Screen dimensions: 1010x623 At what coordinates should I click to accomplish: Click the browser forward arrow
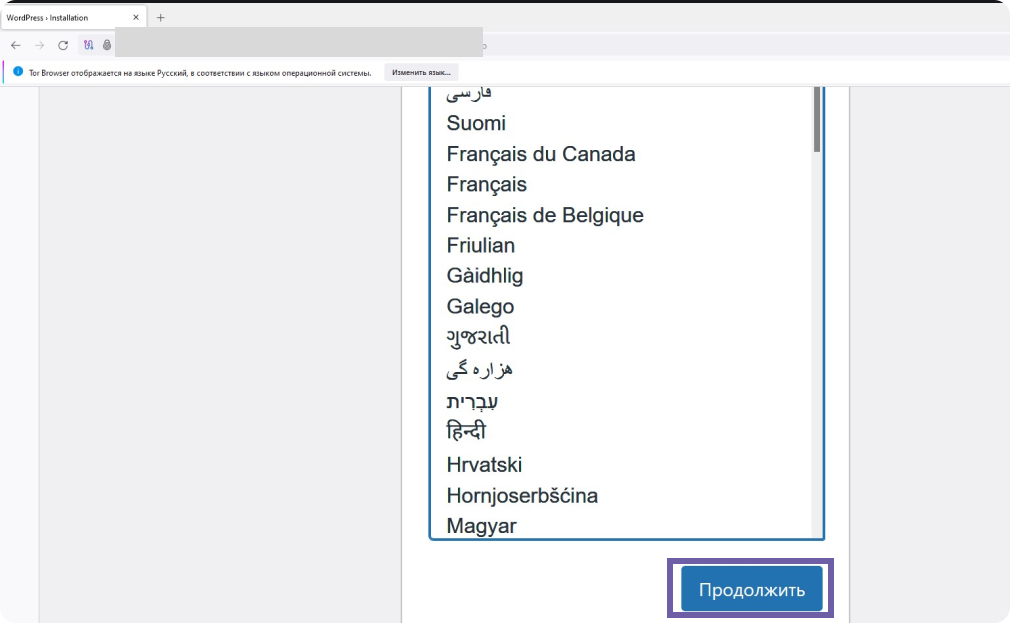[x=40, y=45]
